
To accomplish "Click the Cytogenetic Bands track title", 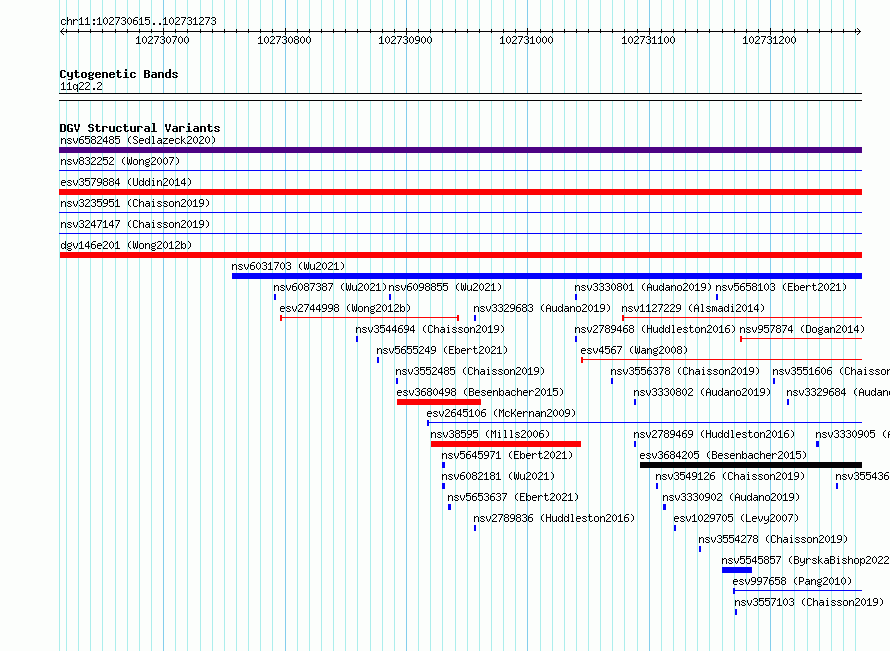I will click(119, 74).
